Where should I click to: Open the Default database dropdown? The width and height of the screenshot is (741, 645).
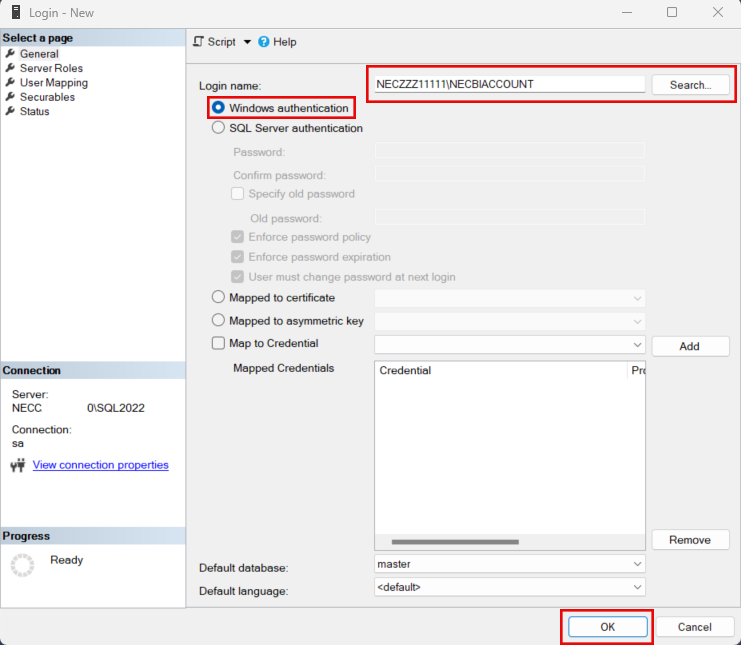coord(637,564)
